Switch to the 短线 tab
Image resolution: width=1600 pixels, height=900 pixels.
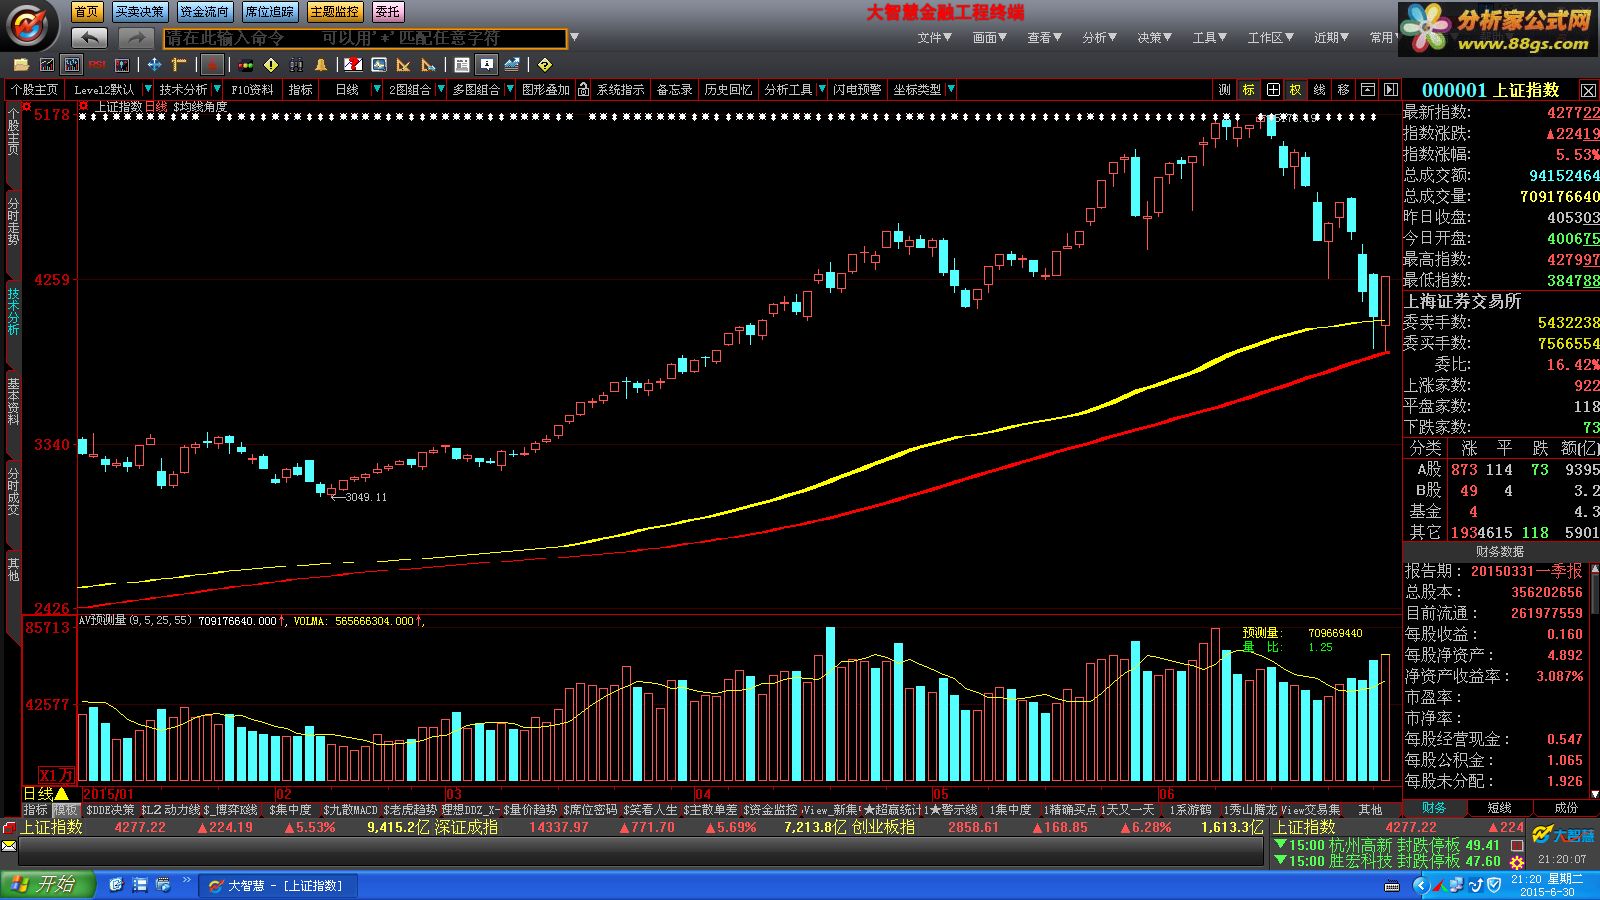tap(1499, 808)
